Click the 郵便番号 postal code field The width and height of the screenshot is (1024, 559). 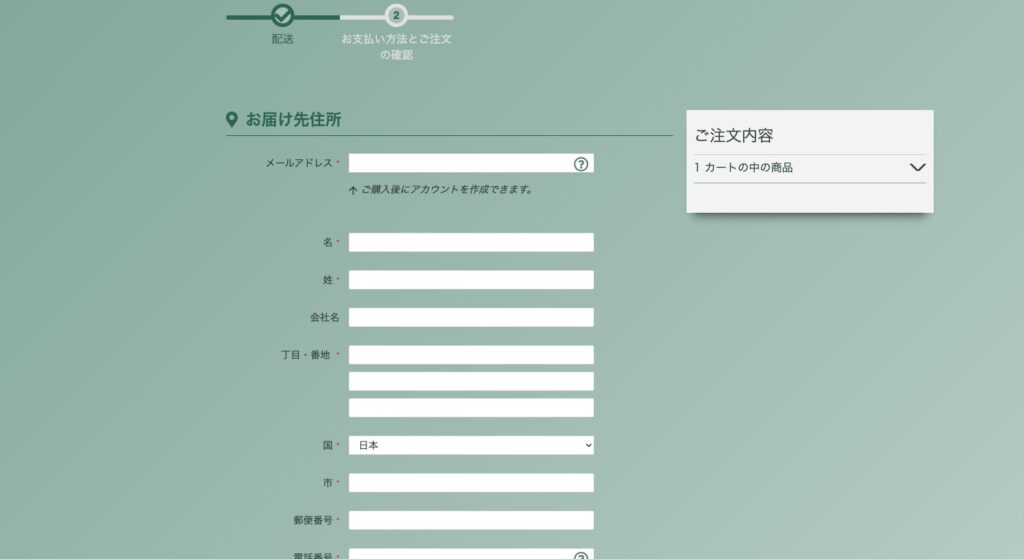[471, 520]
